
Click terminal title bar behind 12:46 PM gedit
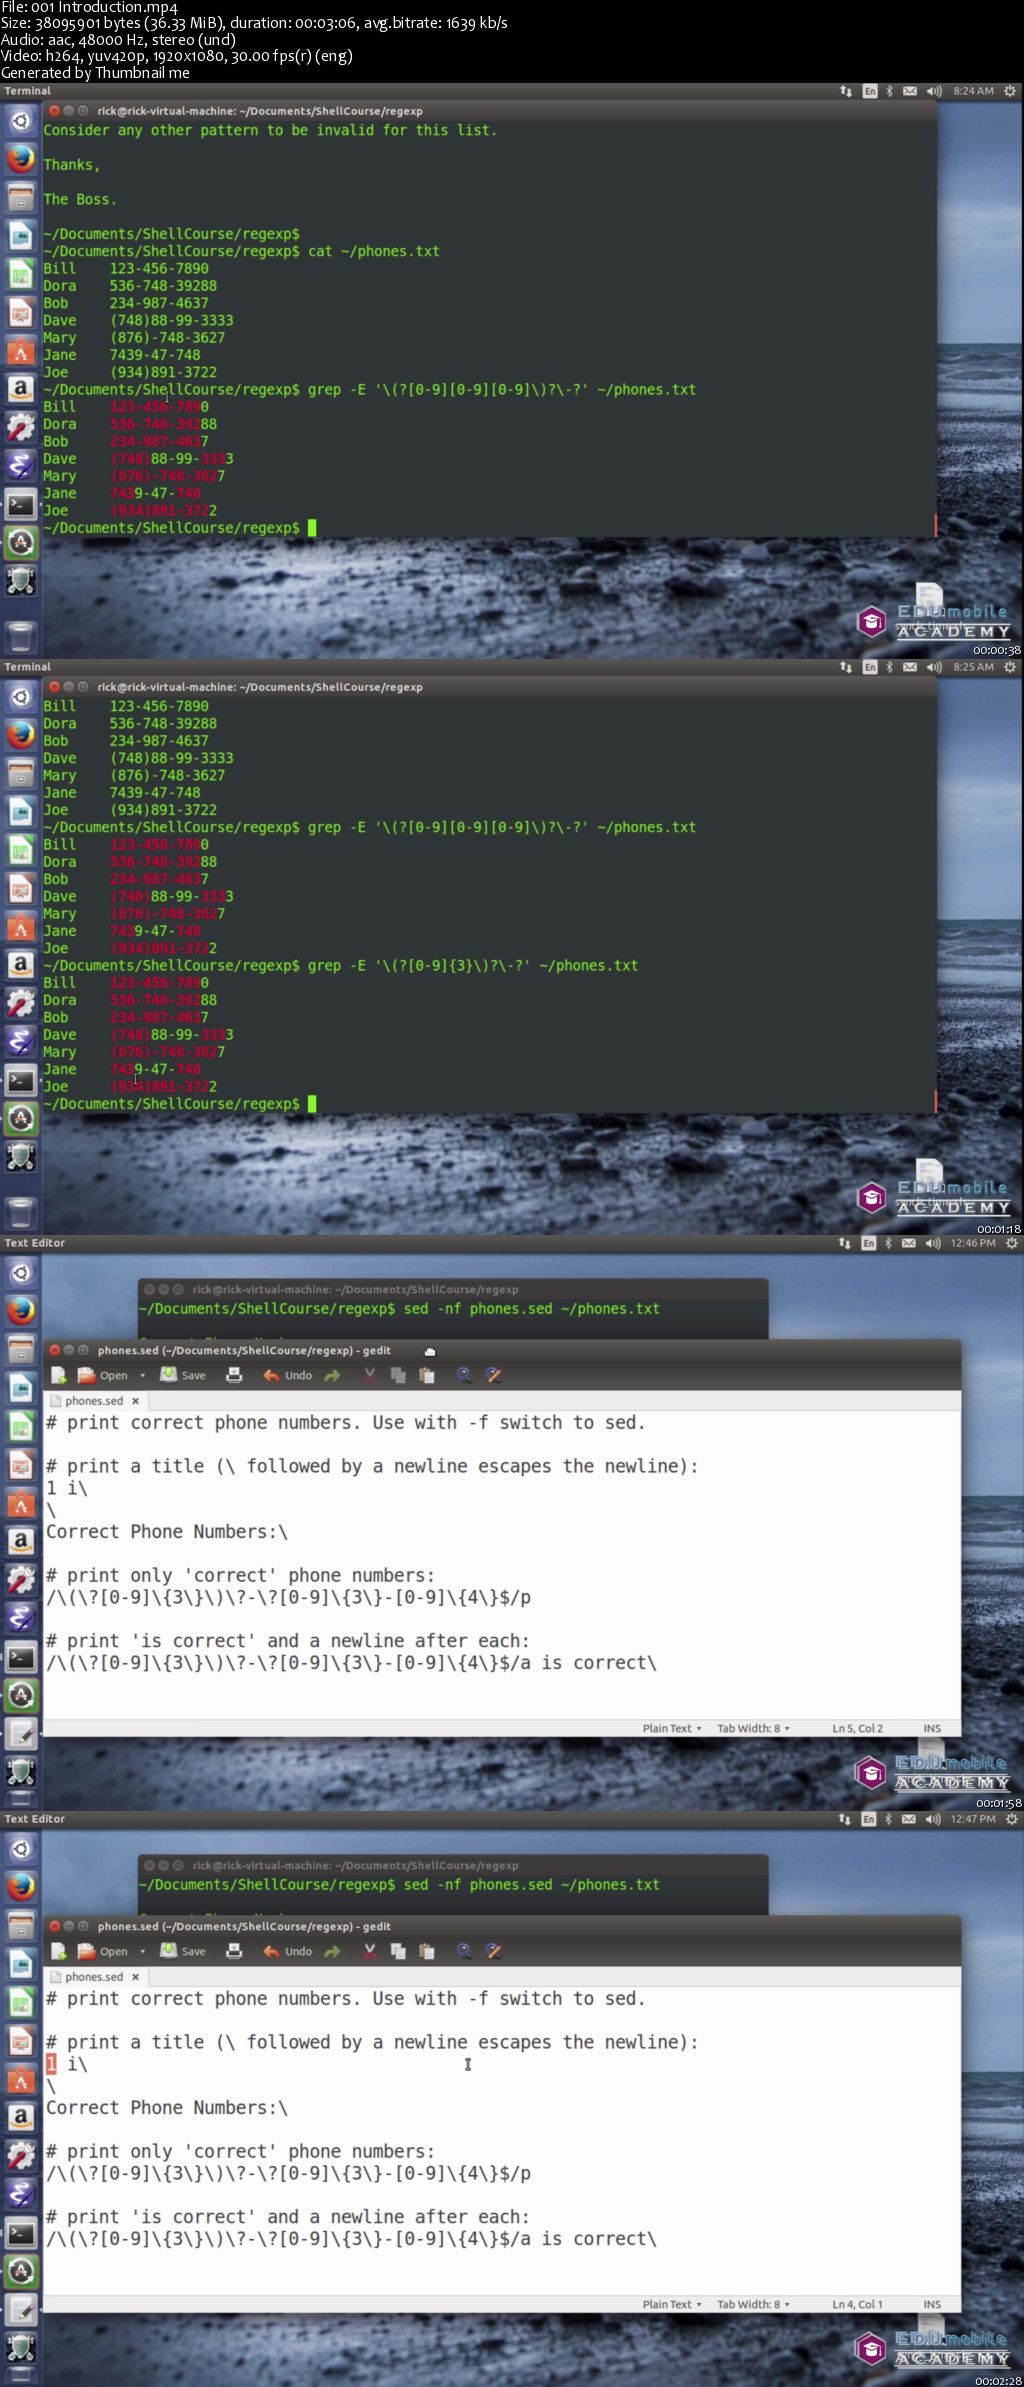453,1289
